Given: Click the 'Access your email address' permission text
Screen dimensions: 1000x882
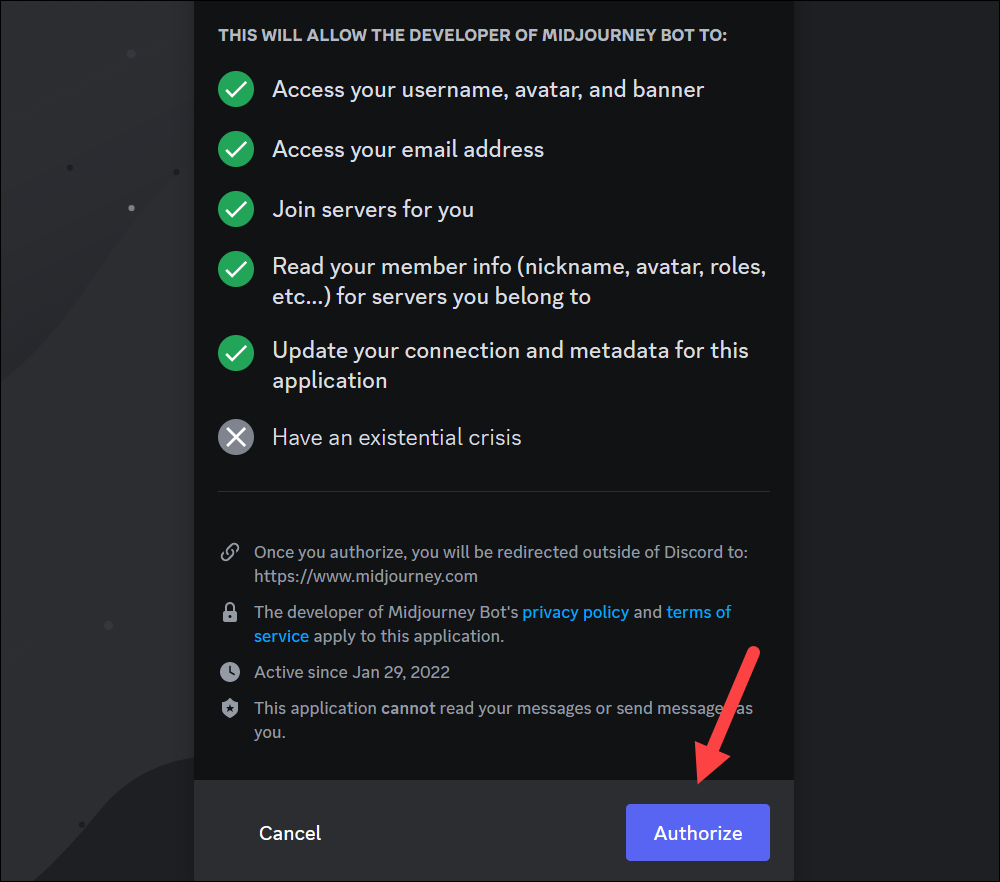Looking at the screenshot, I should pos(408,149).
